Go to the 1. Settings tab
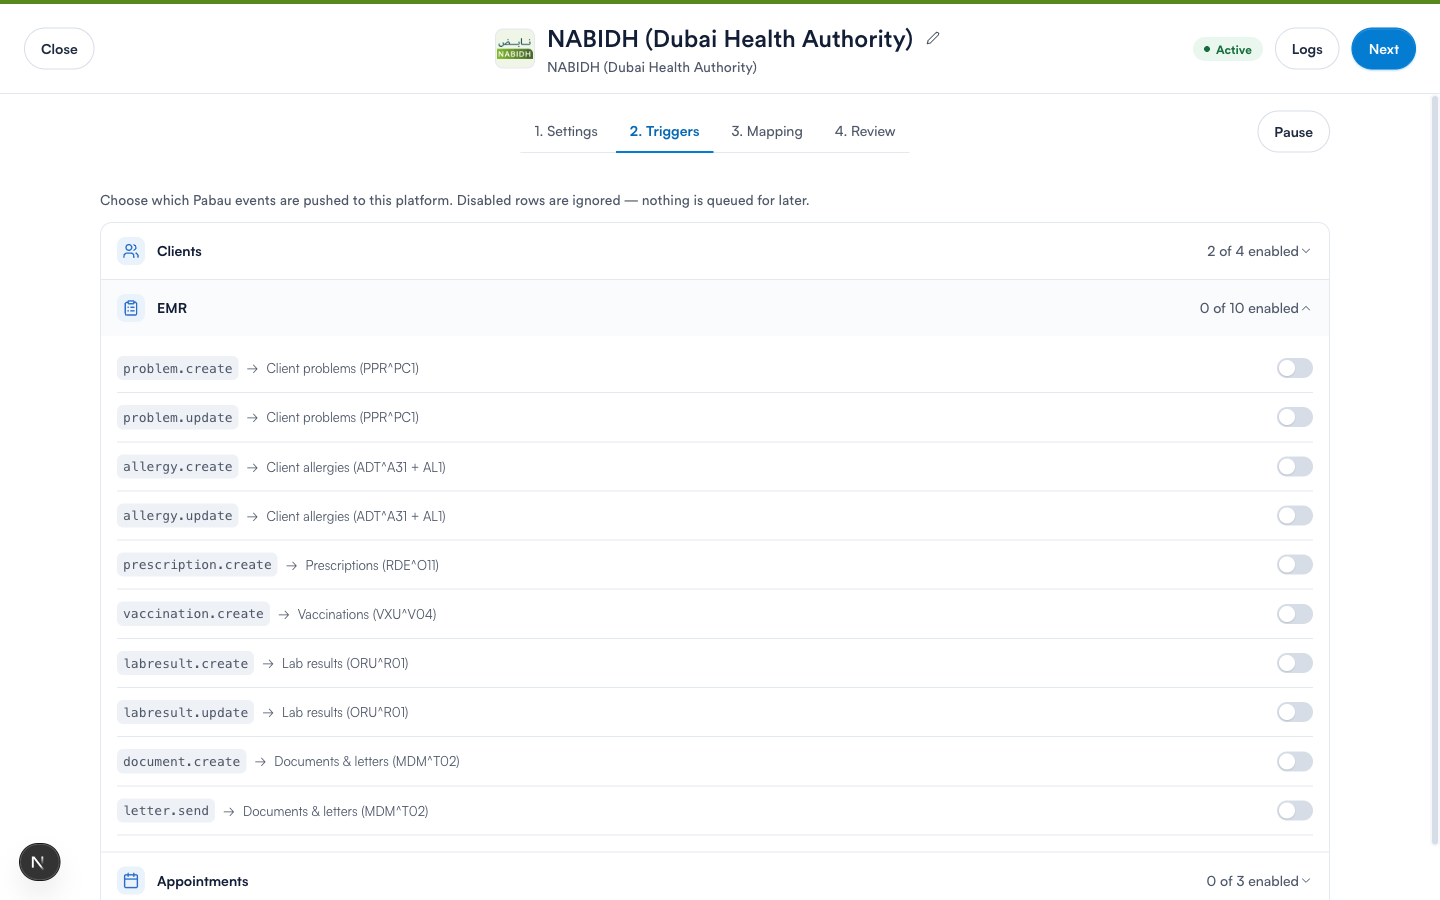 pyautogui.click(x=566, y=131)
